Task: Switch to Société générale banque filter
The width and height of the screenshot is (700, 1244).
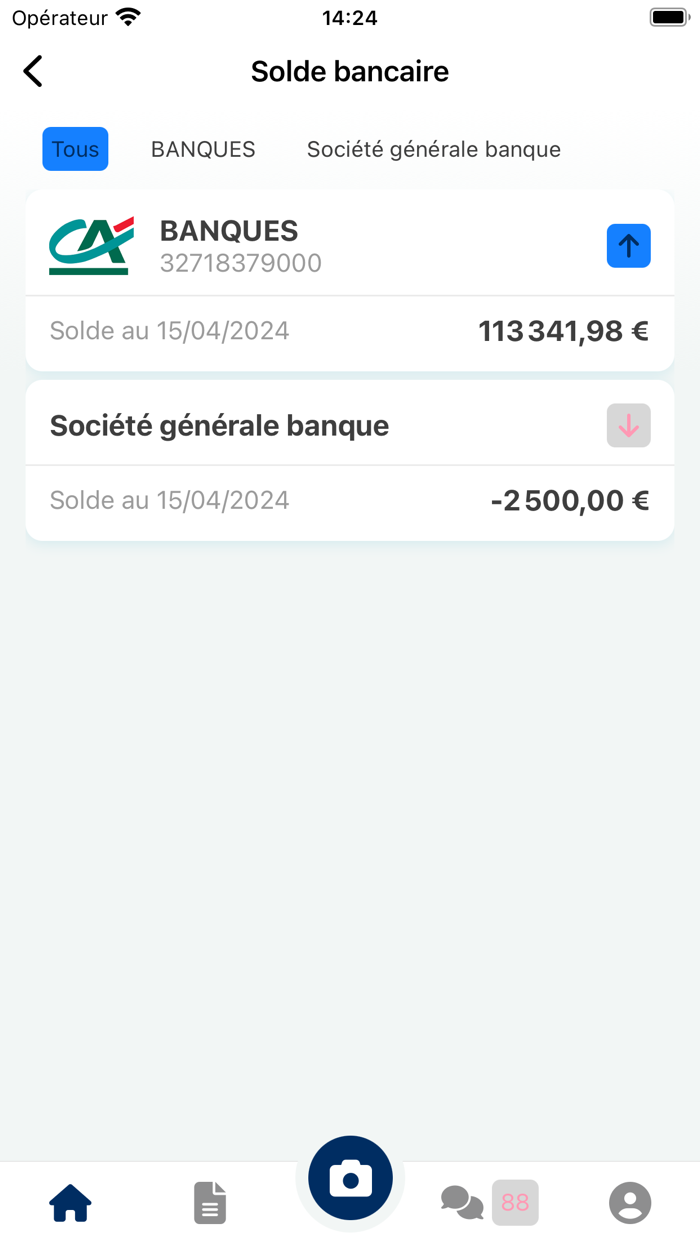Action: [433, 148]
